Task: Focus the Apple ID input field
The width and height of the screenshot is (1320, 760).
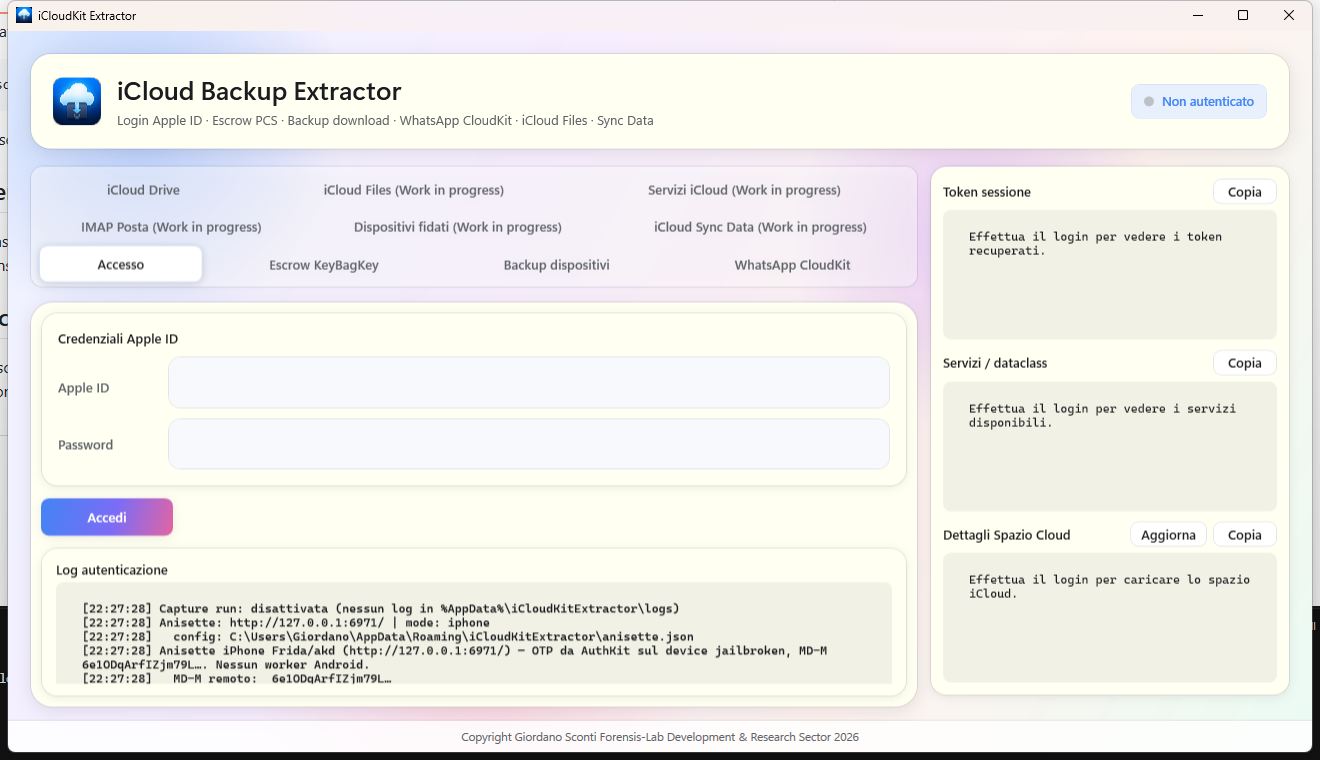Action: (x=529, y=383)
